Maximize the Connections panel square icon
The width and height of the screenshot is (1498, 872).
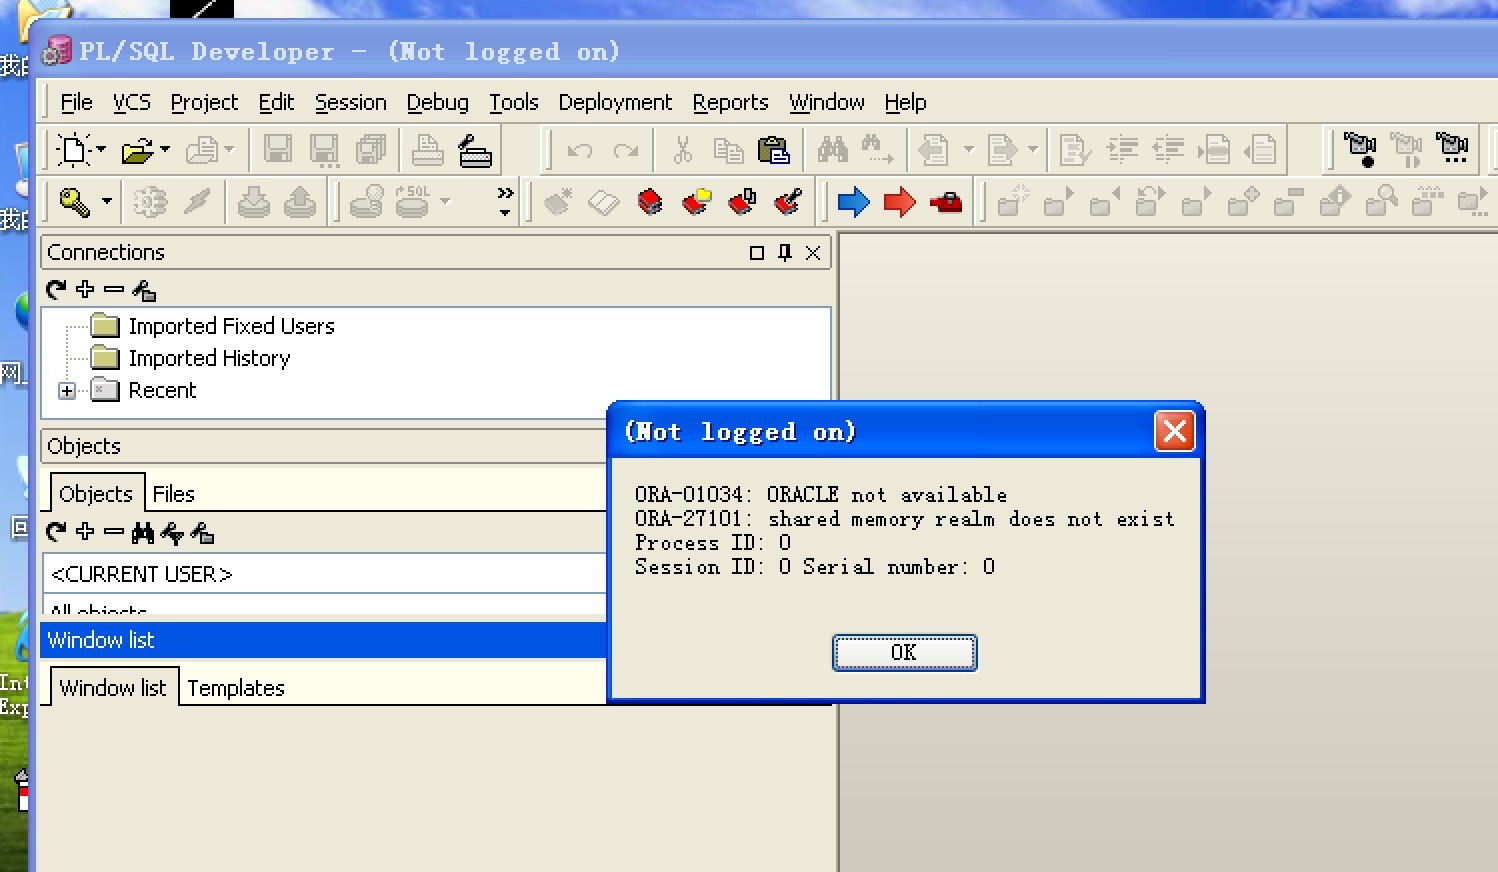click(x=757, y=253)
